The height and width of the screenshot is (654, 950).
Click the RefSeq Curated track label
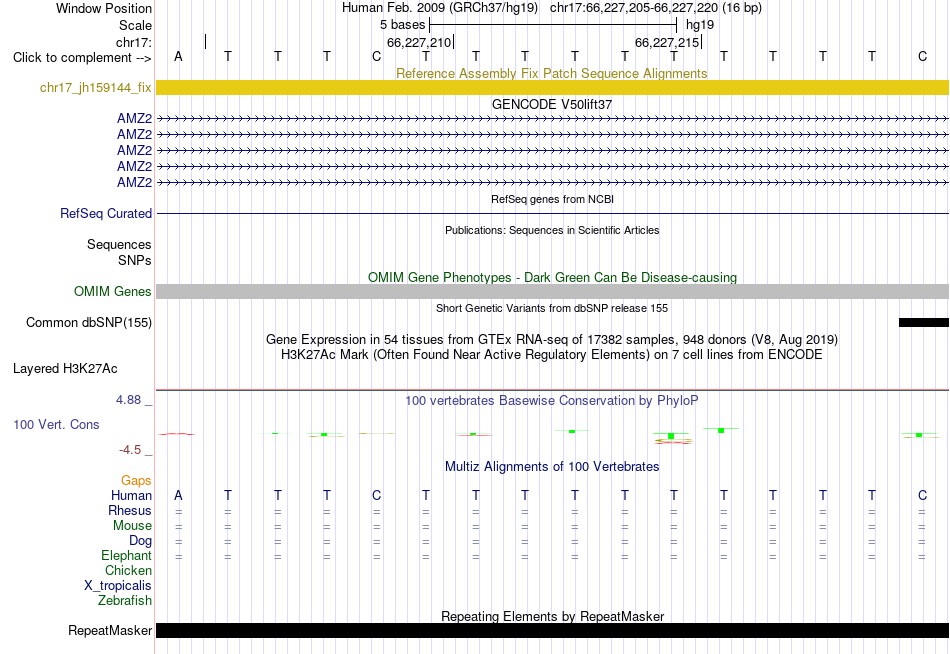106,213
